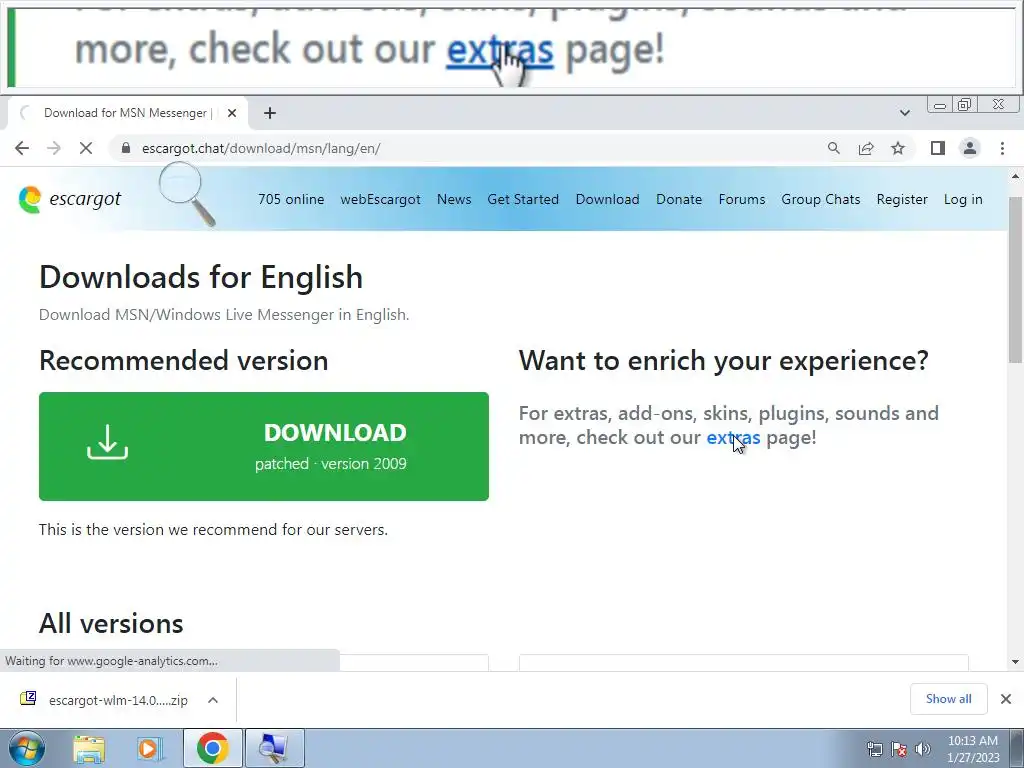Open Group Chats in the navigation bar
Image resolution: width=1024 pixels, height=768 pixels.
point(821,199)
